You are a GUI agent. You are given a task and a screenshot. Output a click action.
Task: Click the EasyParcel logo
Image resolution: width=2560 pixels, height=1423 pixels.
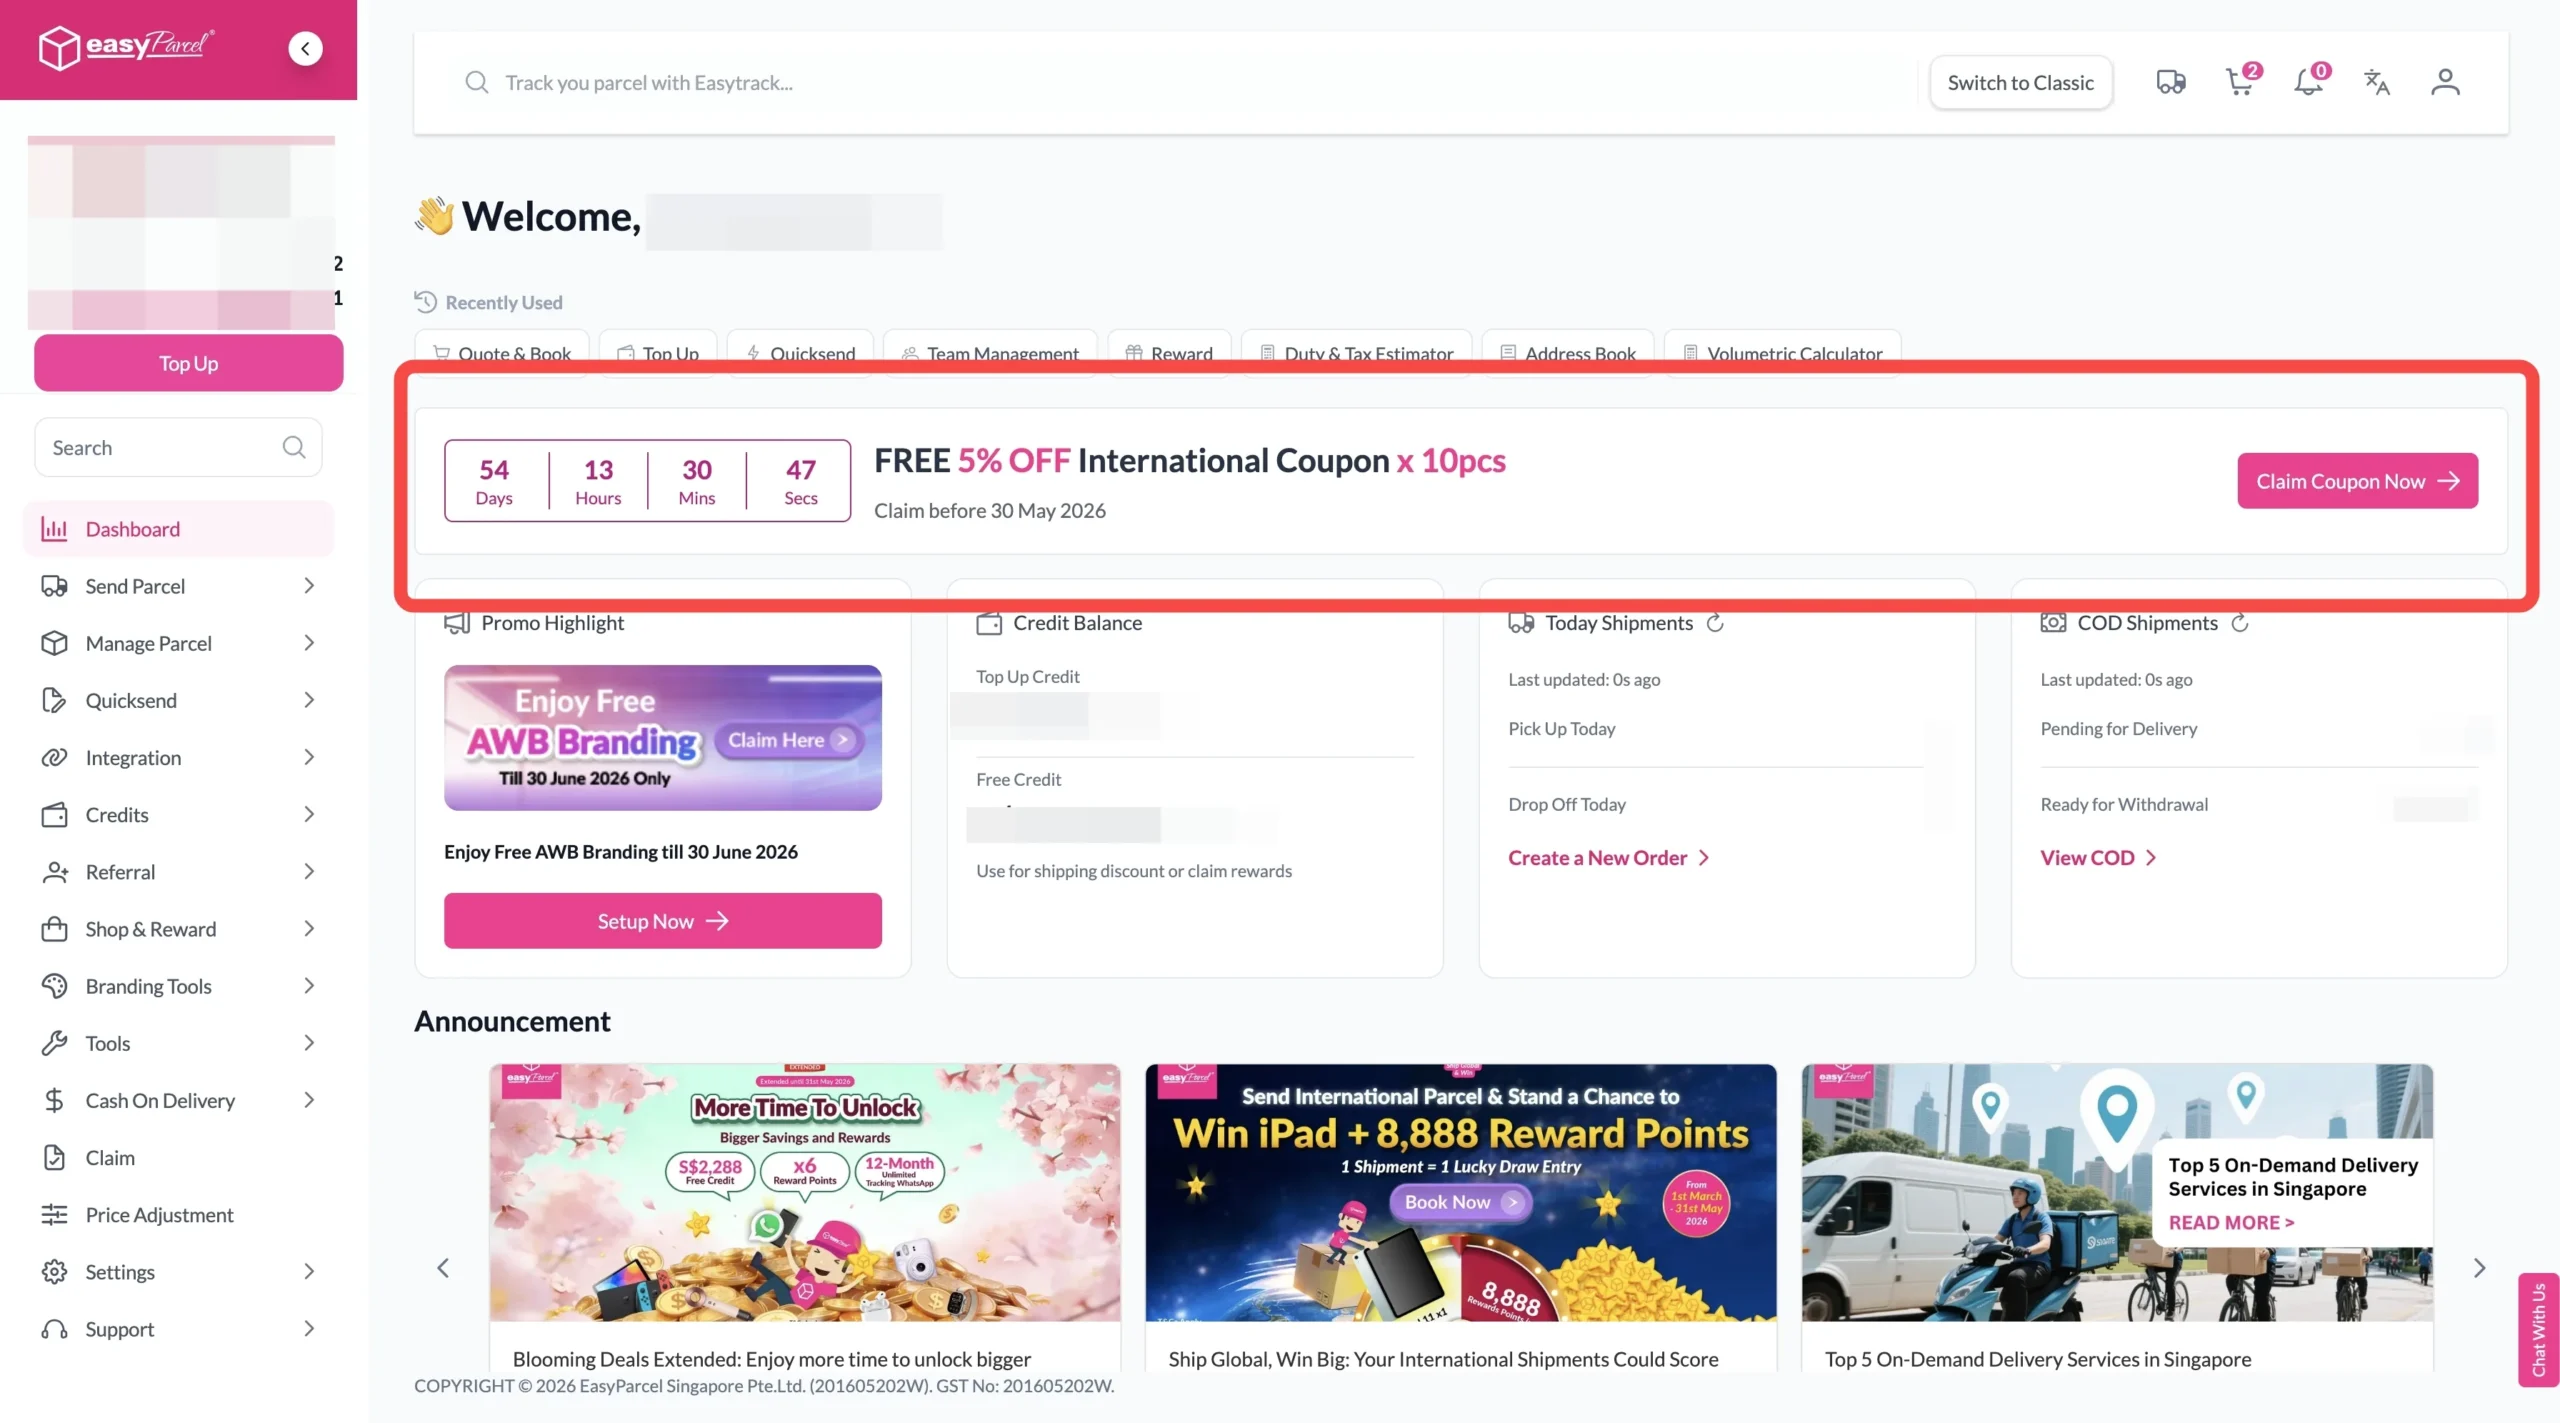click(x=126, y=46)
